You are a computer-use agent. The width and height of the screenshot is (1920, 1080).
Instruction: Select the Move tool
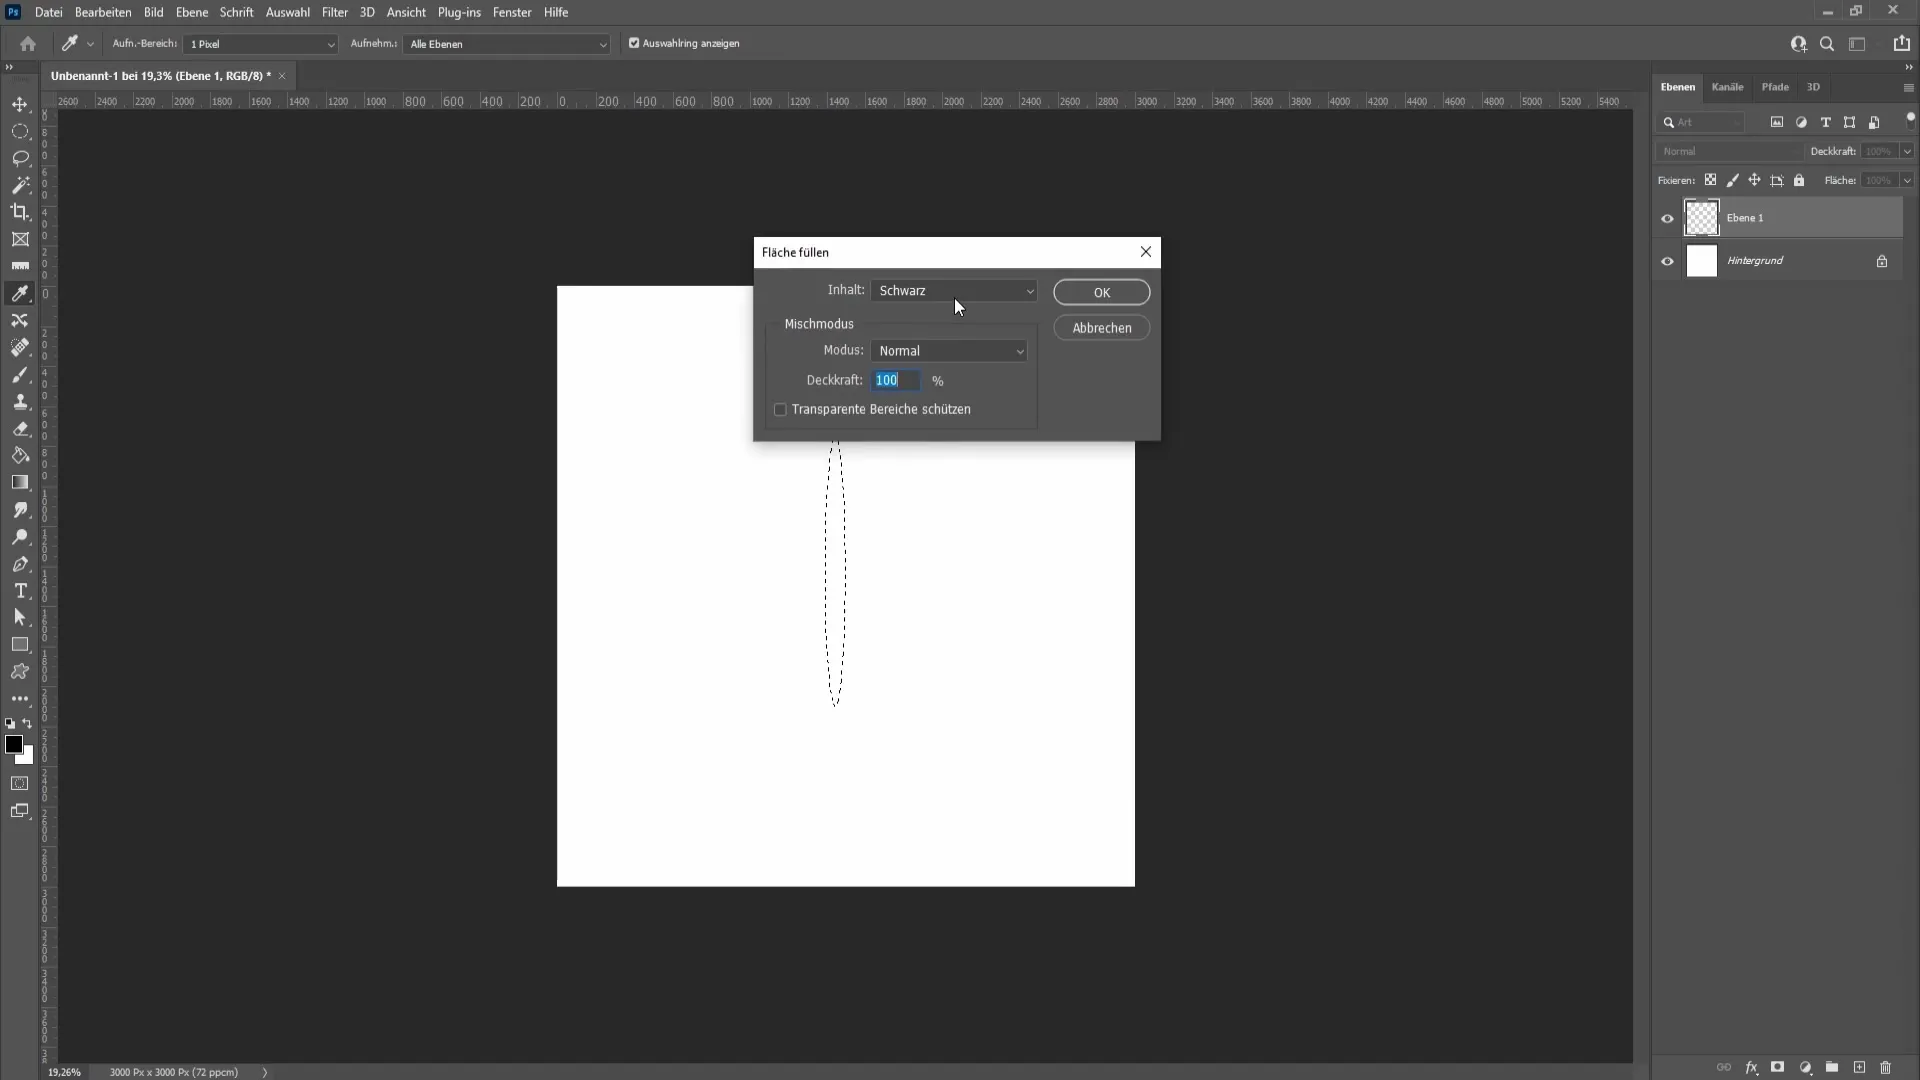click(20, 105)
